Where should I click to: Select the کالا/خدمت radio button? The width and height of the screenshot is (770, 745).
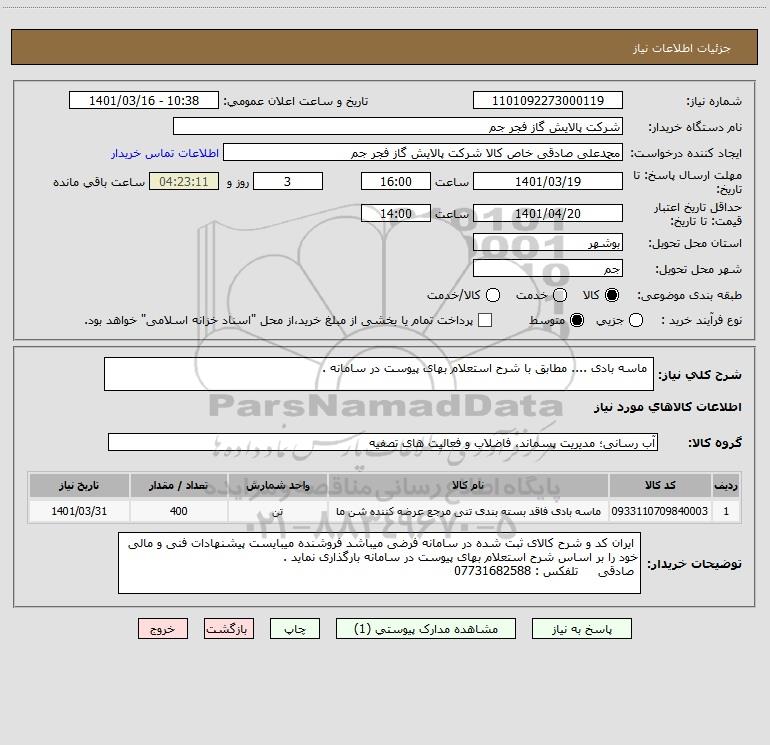click(x=493, y=295)
